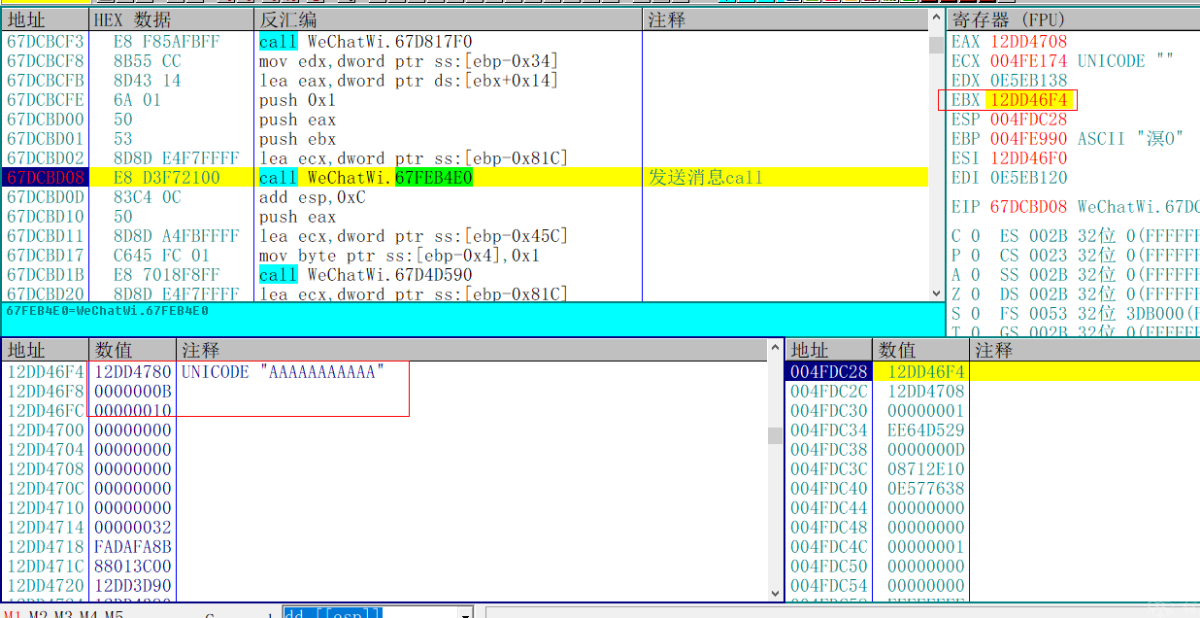Click the dump value 00000032
The image size is (1200, 618).
(x=133, y=527)
